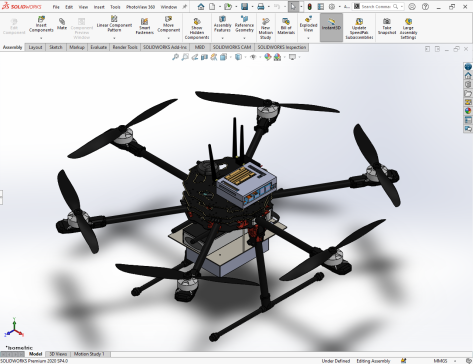Open the Assembly Features tool

coord(222,24)
